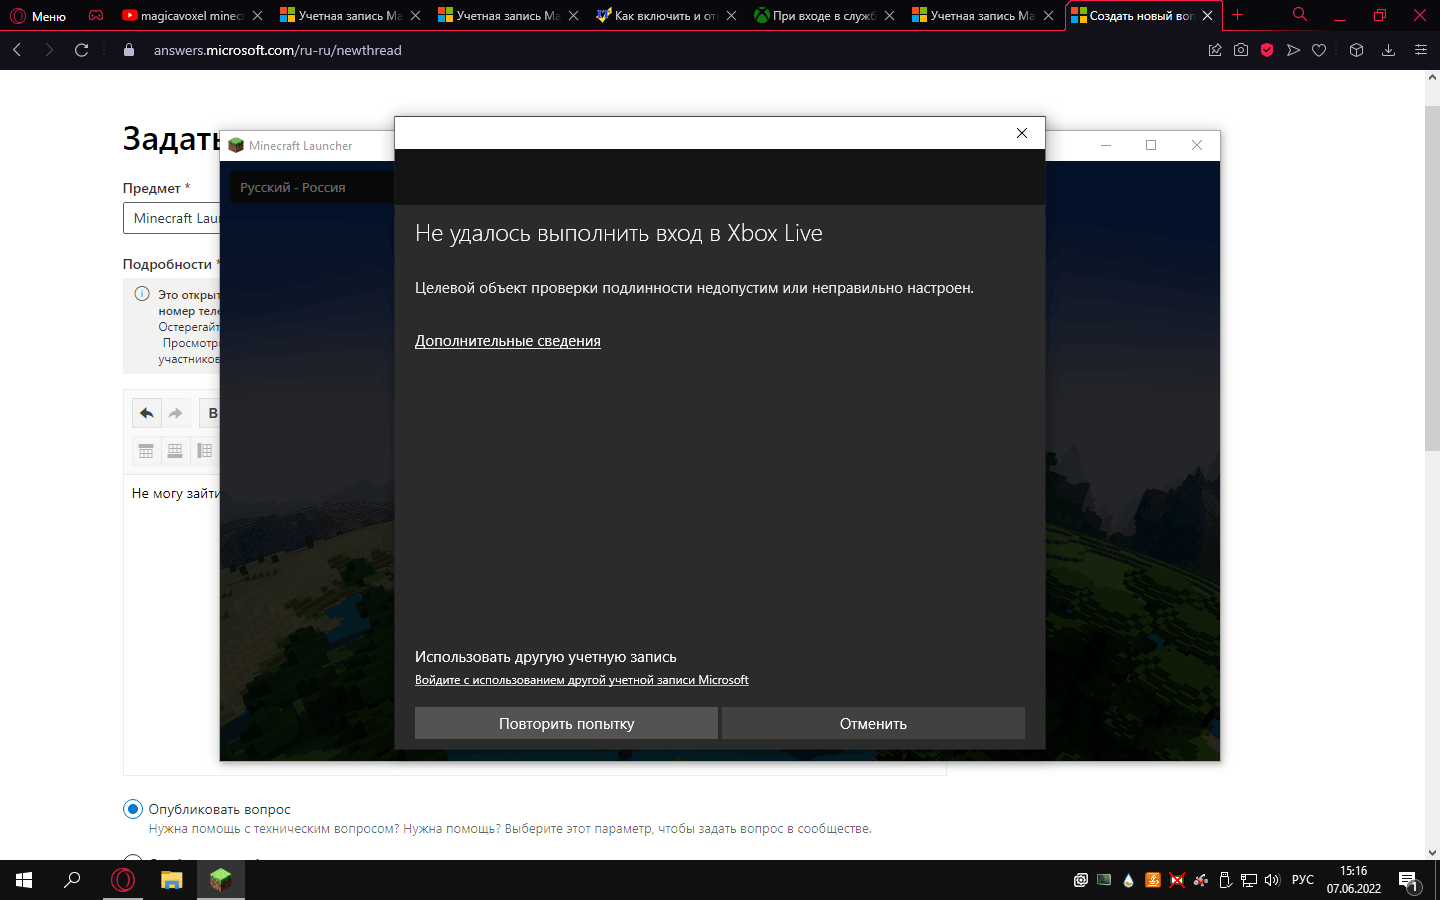Viewport: 1440px width, 900px height.
Task: Open the Дополнительные сведения link
Action: [508, 341]
